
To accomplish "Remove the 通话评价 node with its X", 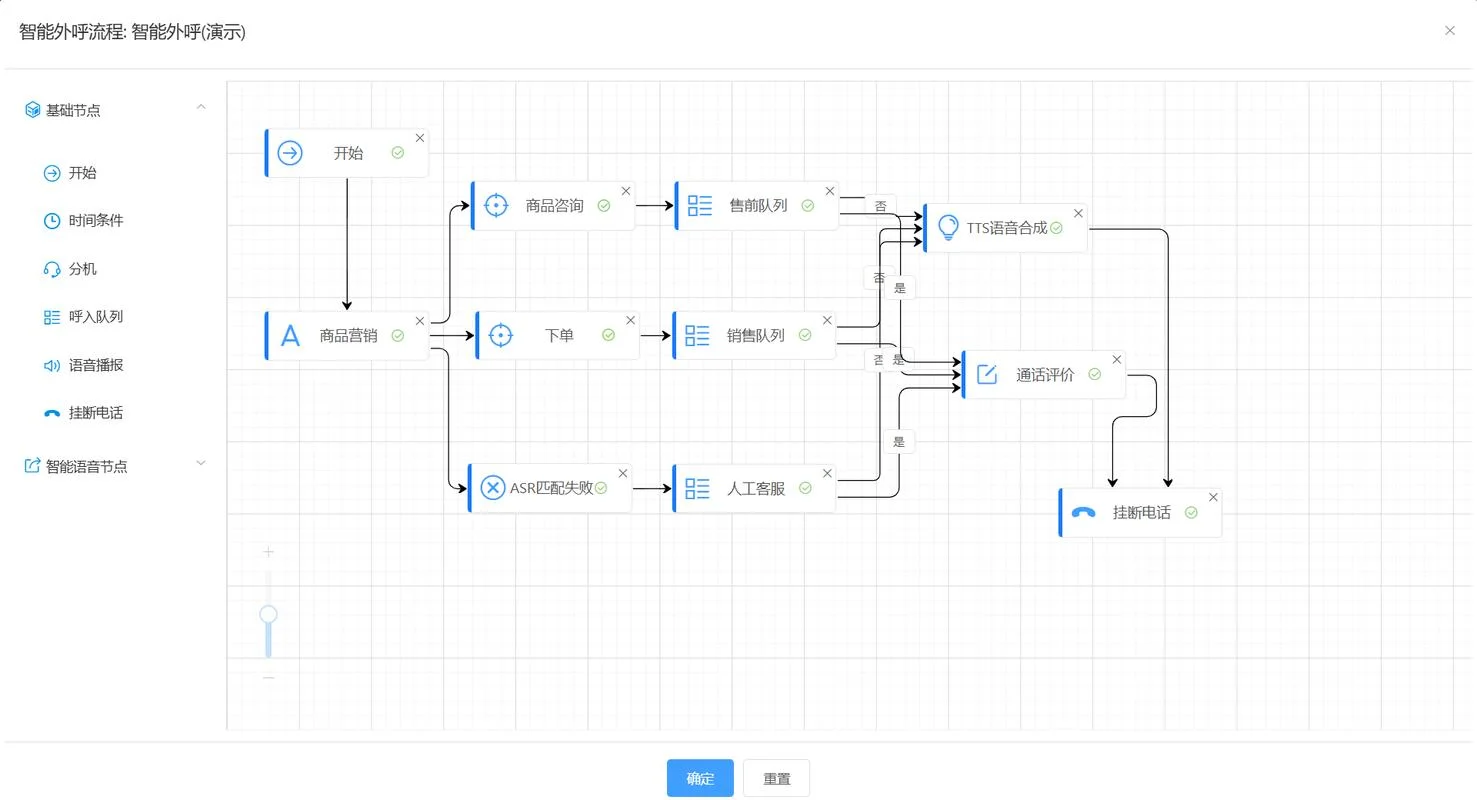I will (1117, 359).
